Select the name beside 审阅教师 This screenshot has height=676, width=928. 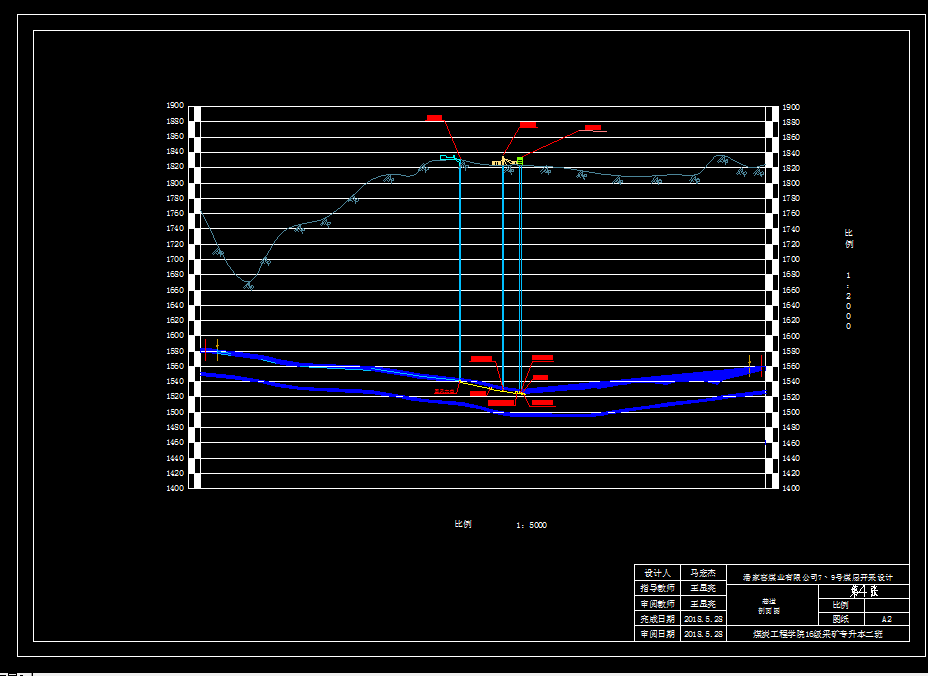pyautogui.click(x=703, y=604)
